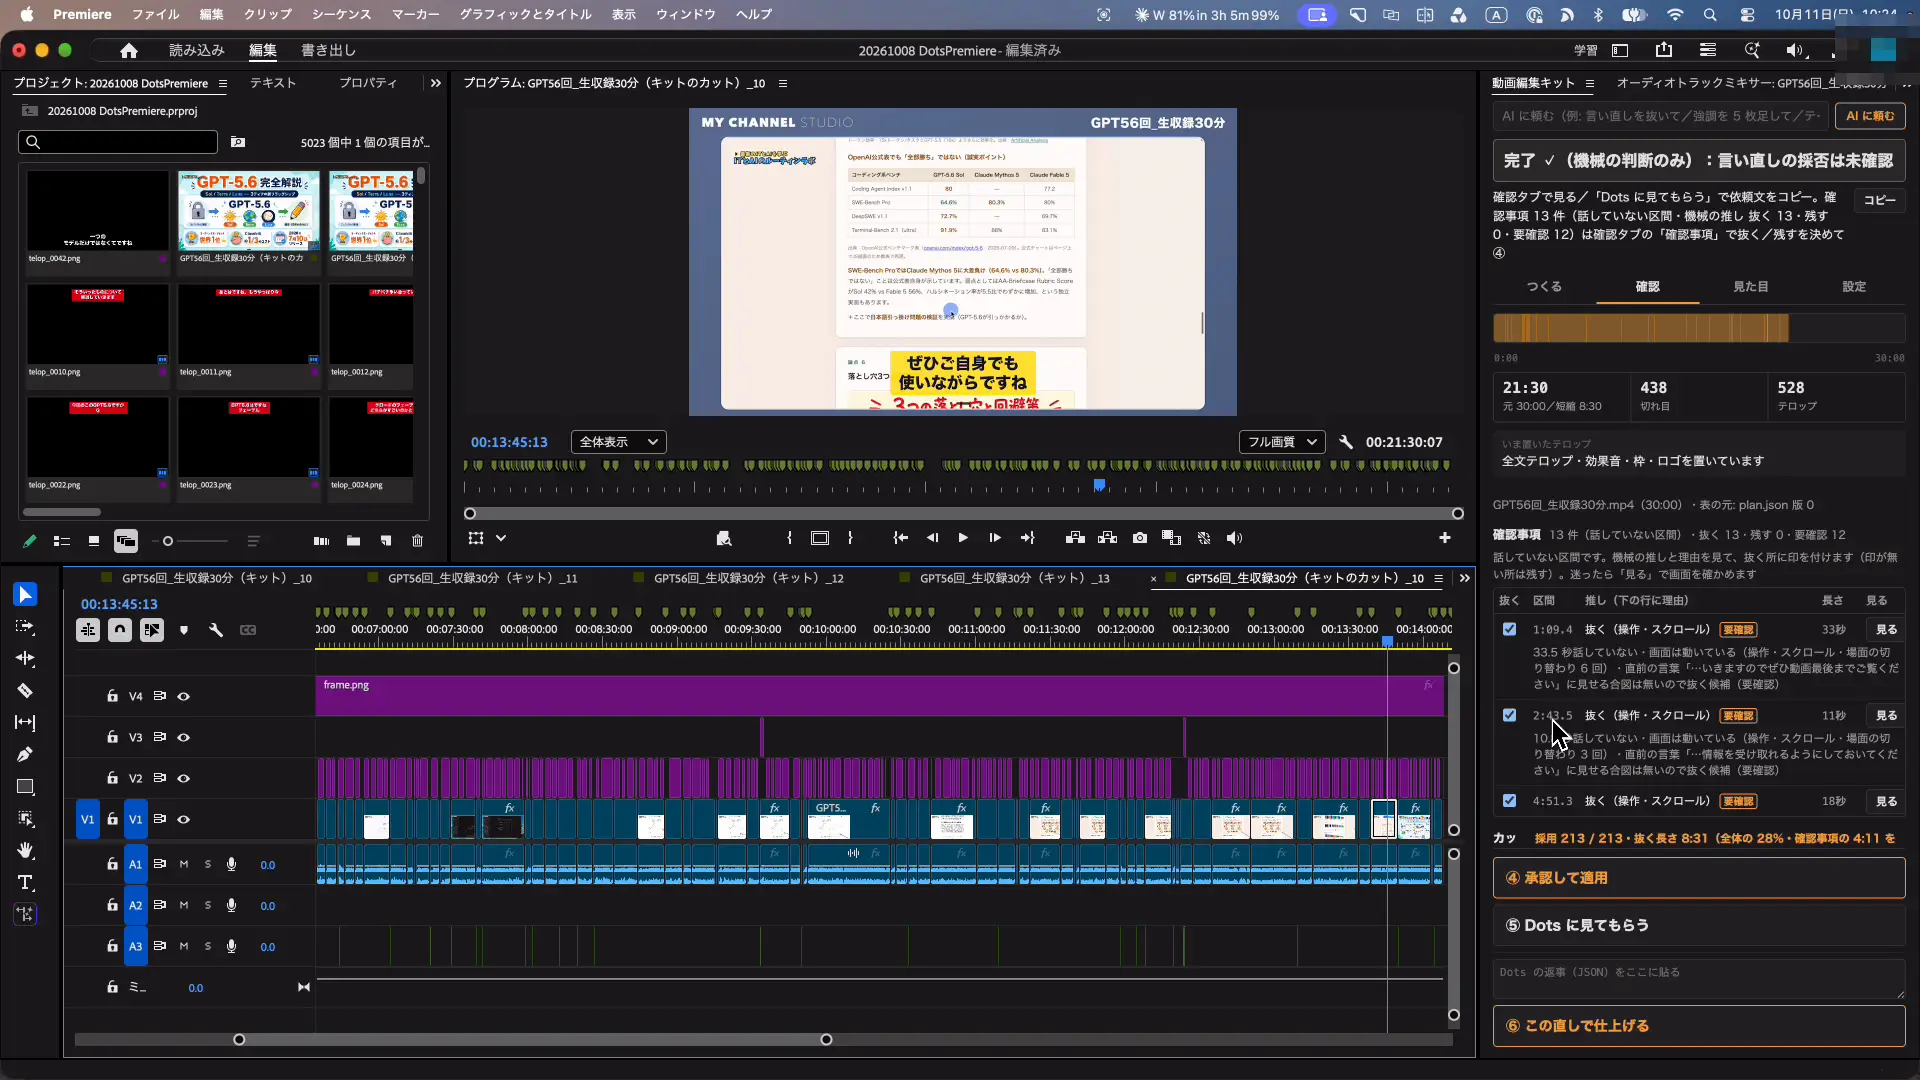Click the Export Frame camera icon
The height and width of the screenshot is (1080, 1920).
(1140, 538)
